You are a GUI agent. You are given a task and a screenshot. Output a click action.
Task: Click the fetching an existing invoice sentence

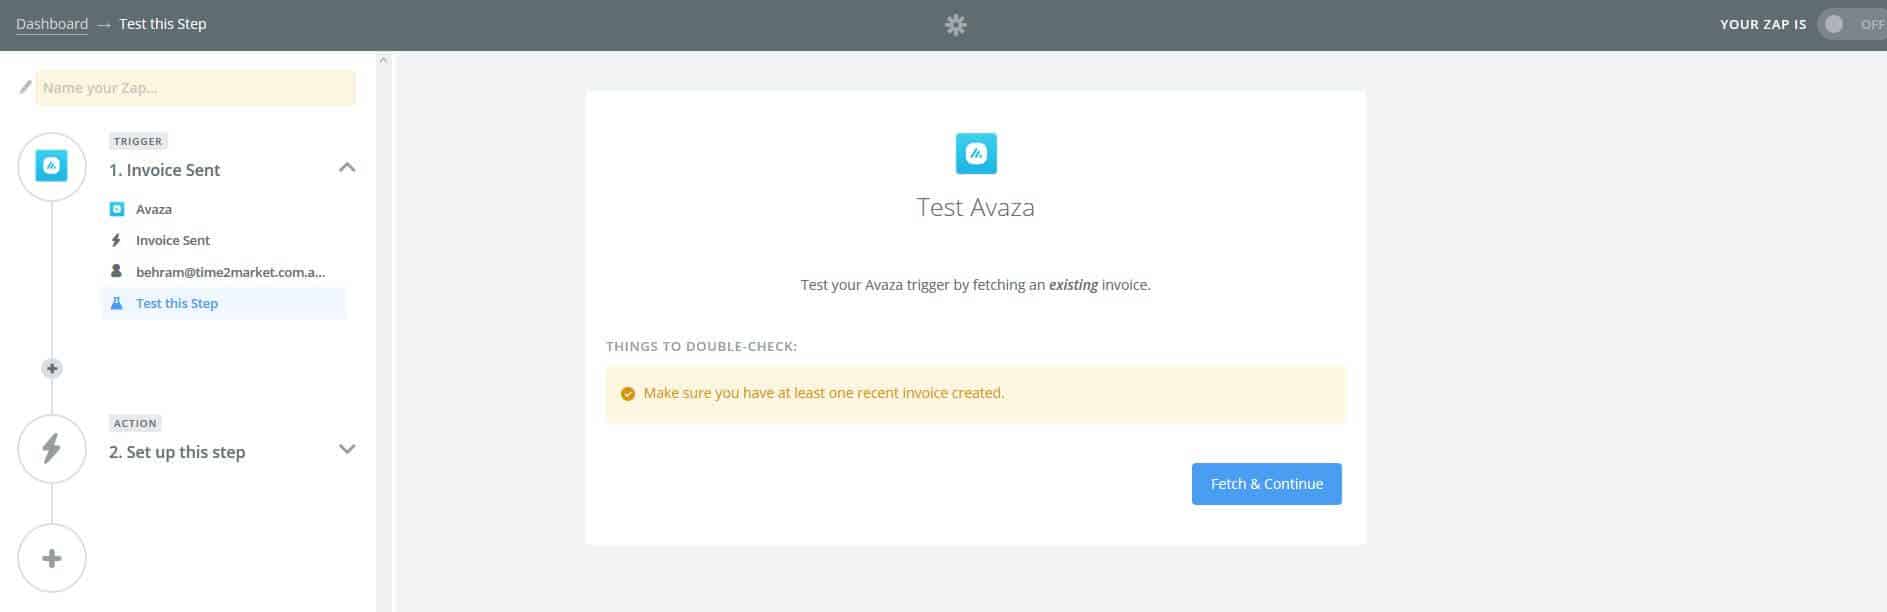click(x=976, y=285)
